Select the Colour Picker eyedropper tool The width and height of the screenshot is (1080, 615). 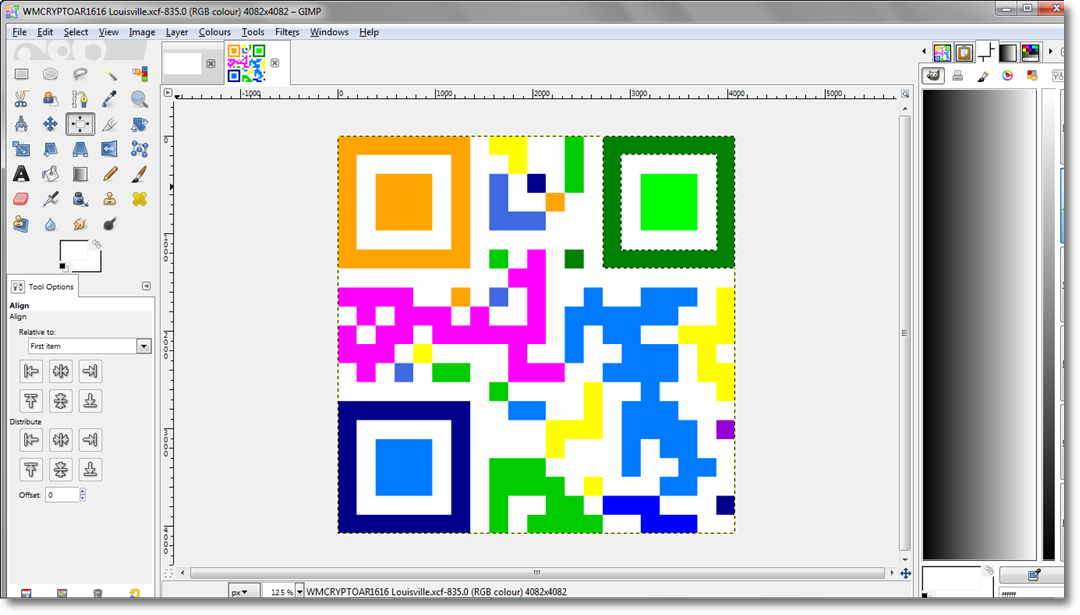[110, 99]
